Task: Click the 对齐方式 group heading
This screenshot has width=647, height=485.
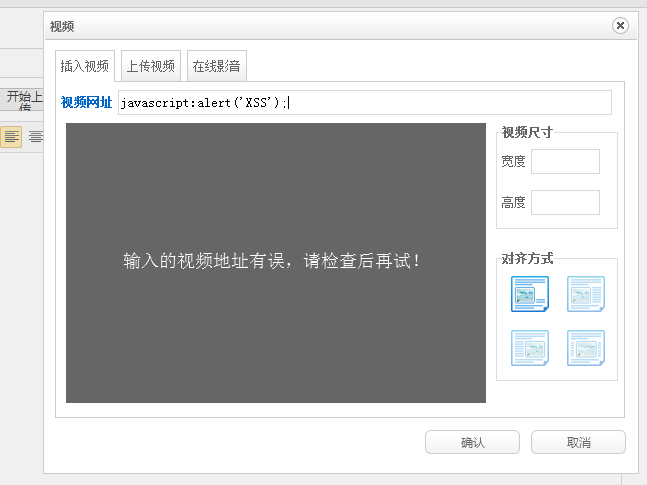Action: [x=527, y=259]
